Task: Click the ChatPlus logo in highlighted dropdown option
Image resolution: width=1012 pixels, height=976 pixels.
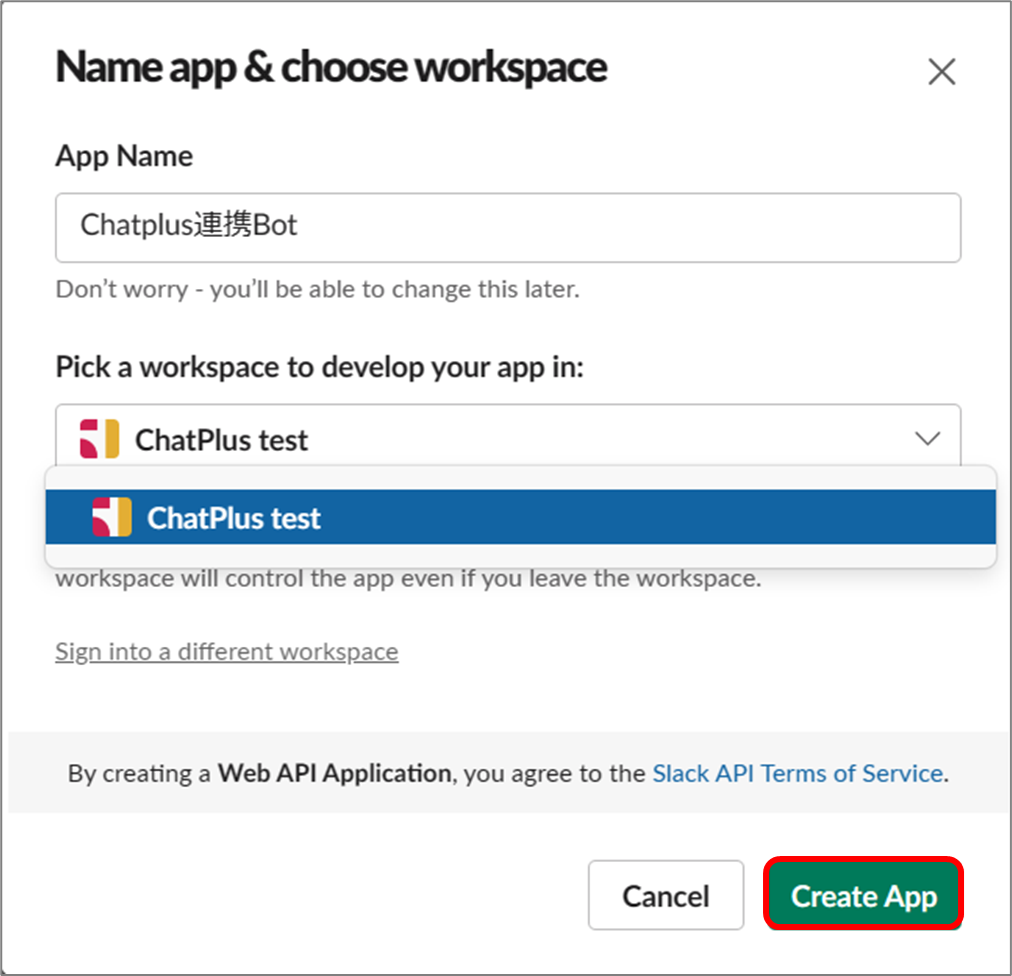Action: point(112,517)
